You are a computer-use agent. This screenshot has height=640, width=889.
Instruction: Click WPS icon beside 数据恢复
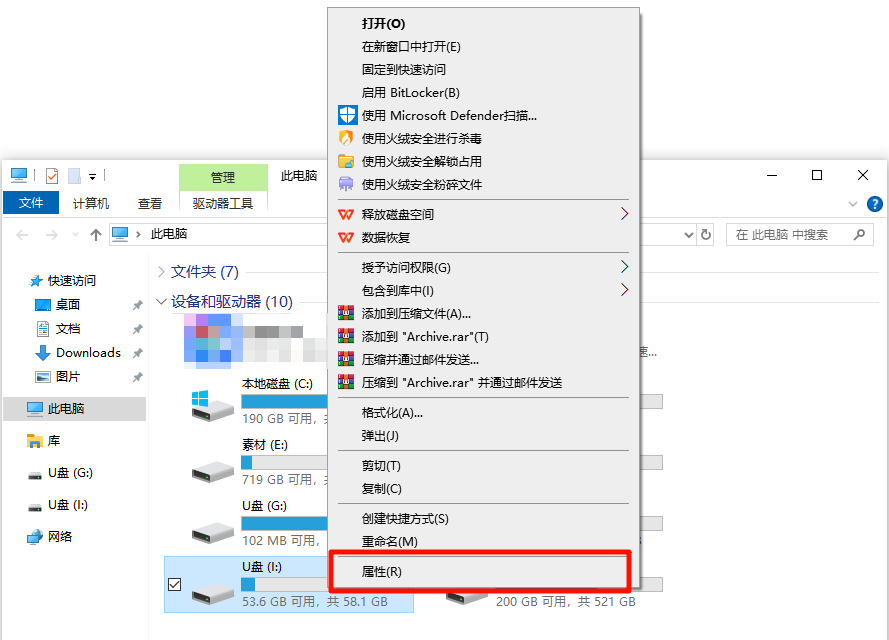pyautogui.click(x=346, y=238)
